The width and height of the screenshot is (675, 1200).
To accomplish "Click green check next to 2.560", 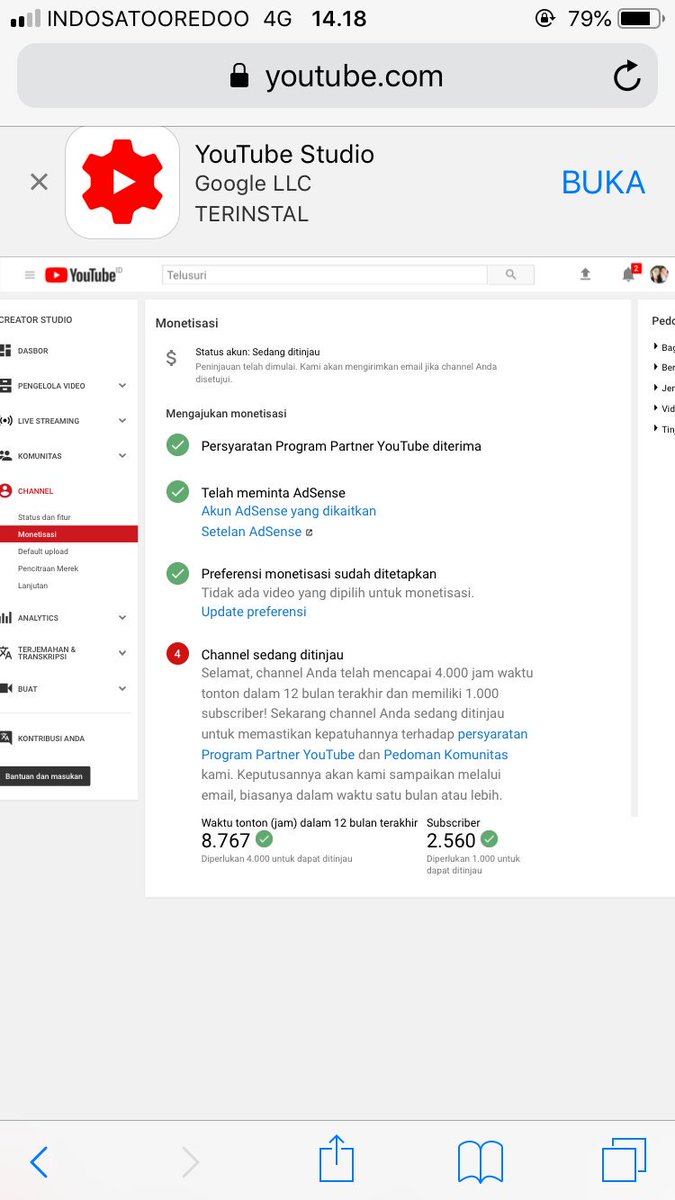I will (489, 839).
